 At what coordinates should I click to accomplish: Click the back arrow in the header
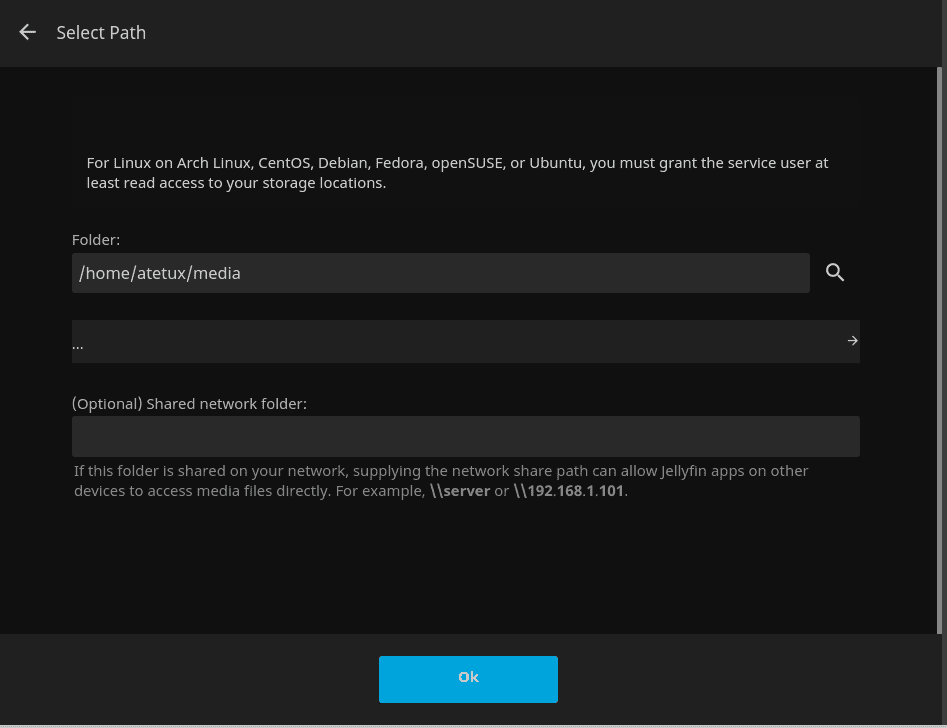(x=28, y=32)
